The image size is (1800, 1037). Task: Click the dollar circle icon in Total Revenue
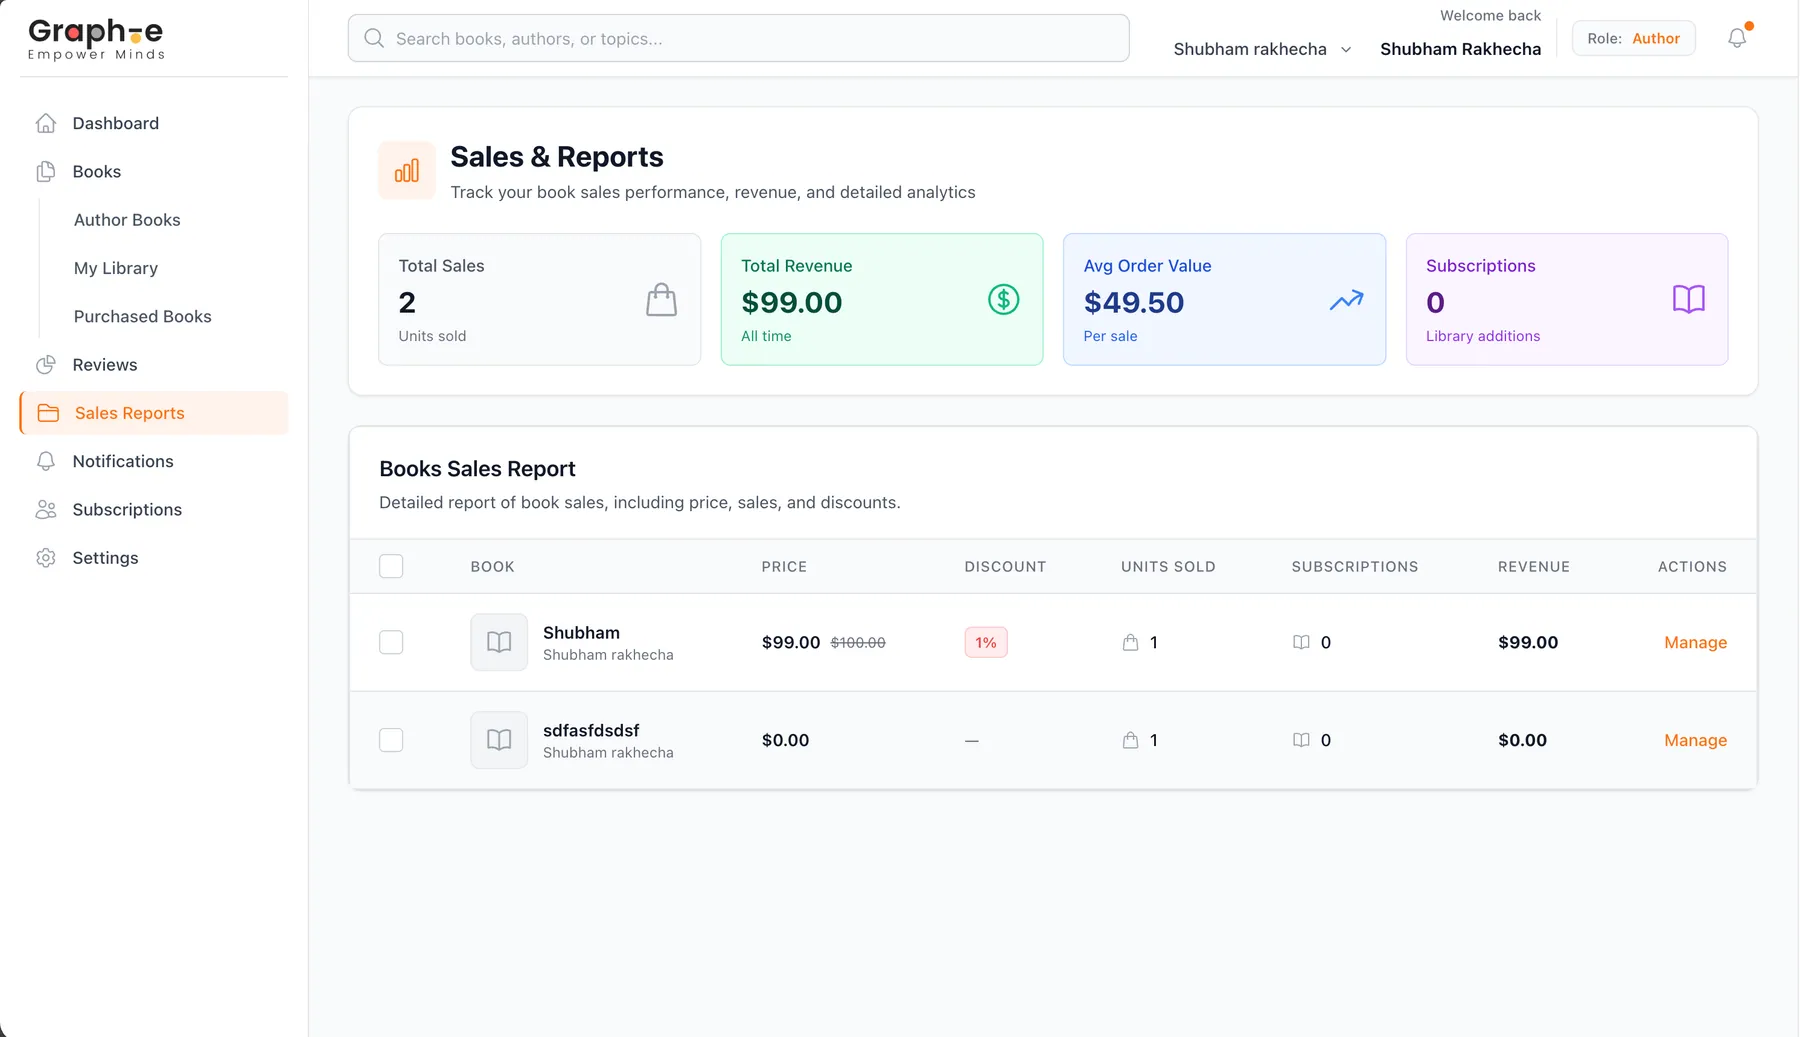point(1003,299)
